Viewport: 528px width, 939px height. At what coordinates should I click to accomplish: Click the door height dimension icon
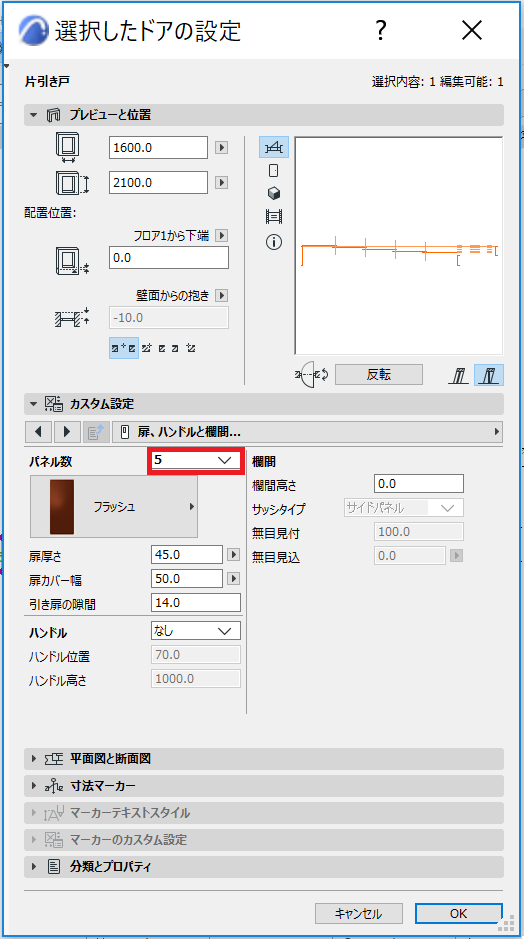[x=72, y=183]
